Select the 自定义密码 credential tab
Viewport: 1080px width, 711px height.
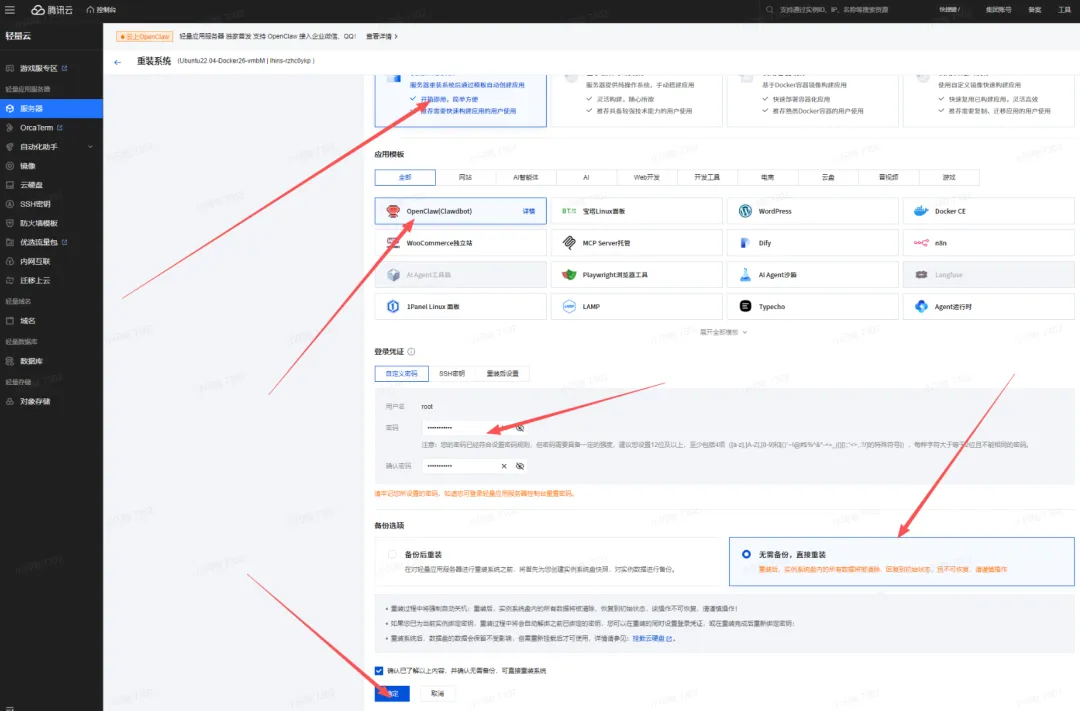pos(402,373)
